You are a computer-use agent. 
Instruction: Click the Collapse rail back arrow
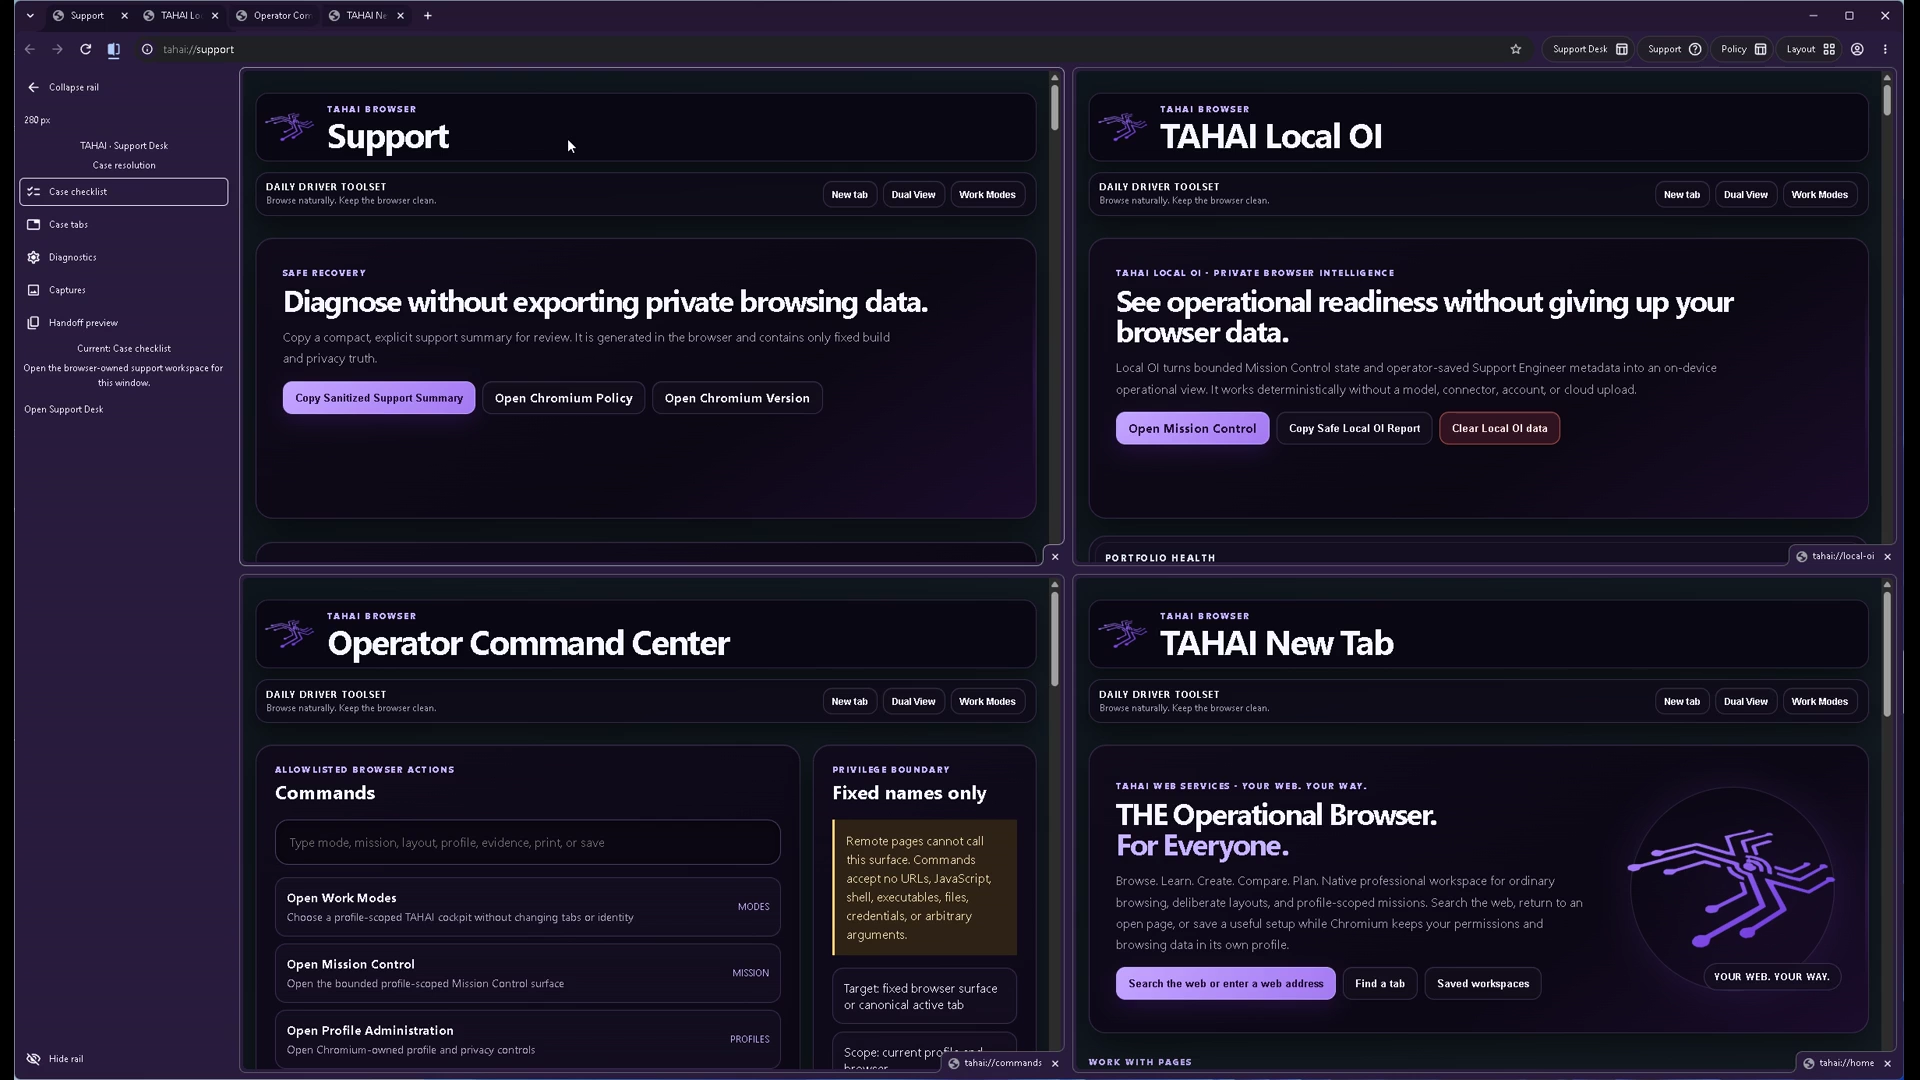click(33, 87)
